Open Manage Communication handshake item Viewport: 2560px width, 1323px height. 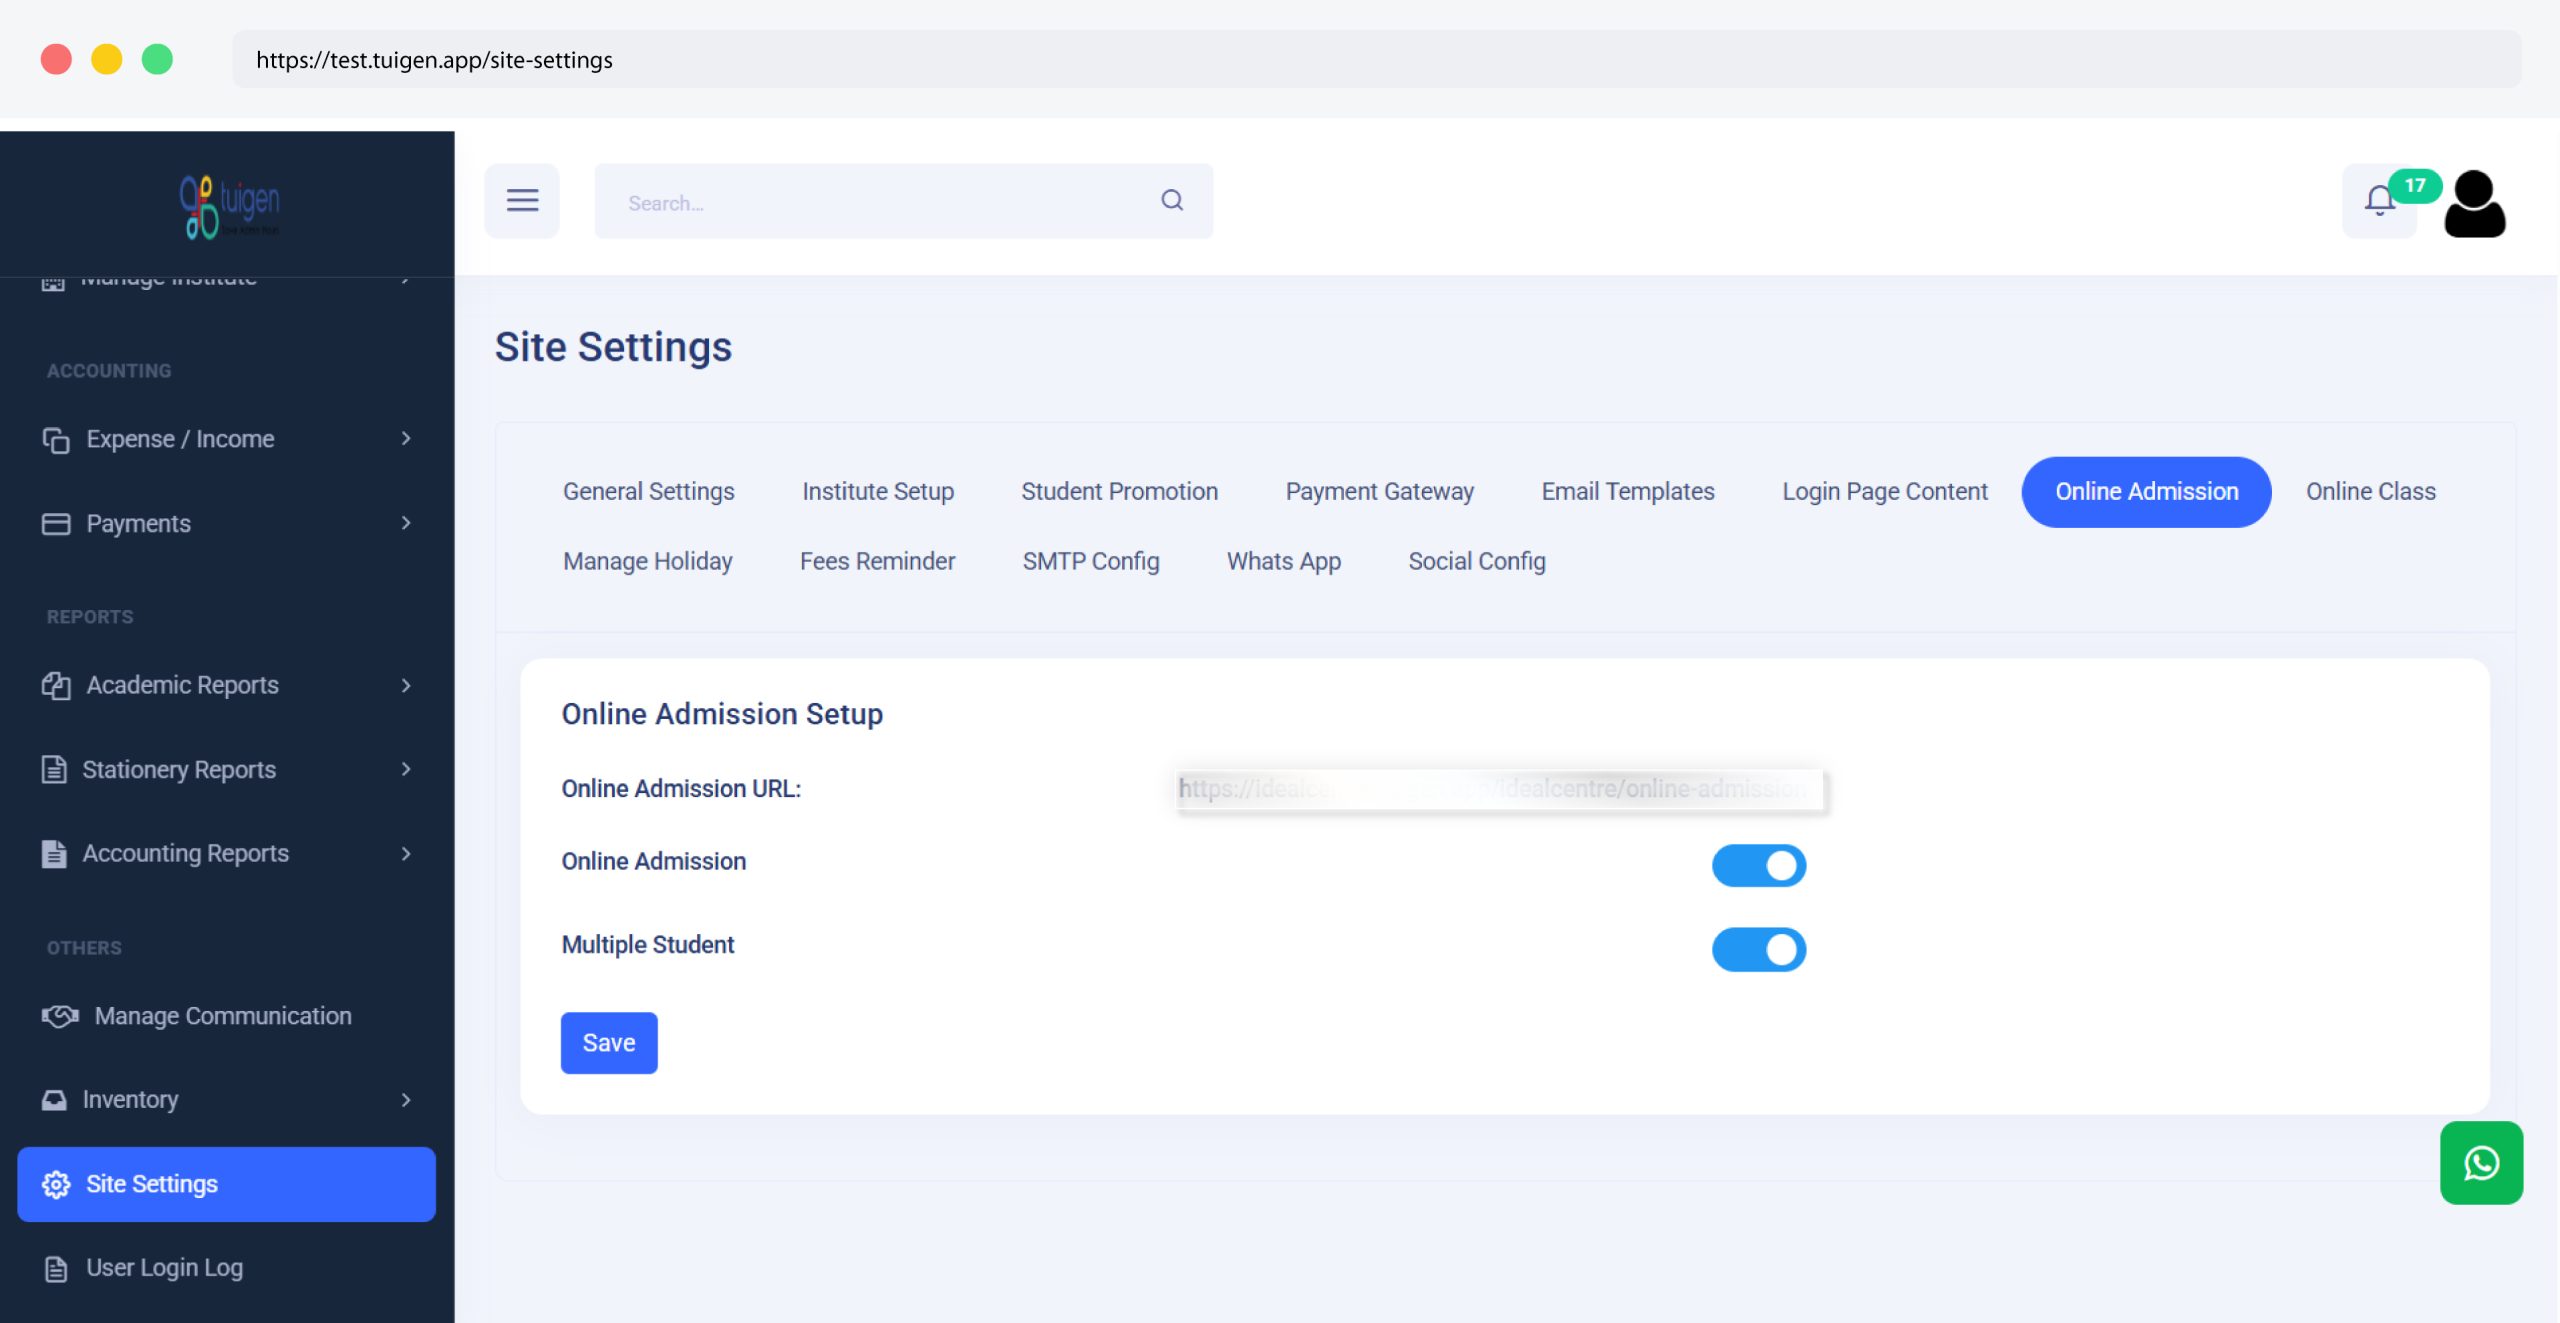pos(222,1016)
